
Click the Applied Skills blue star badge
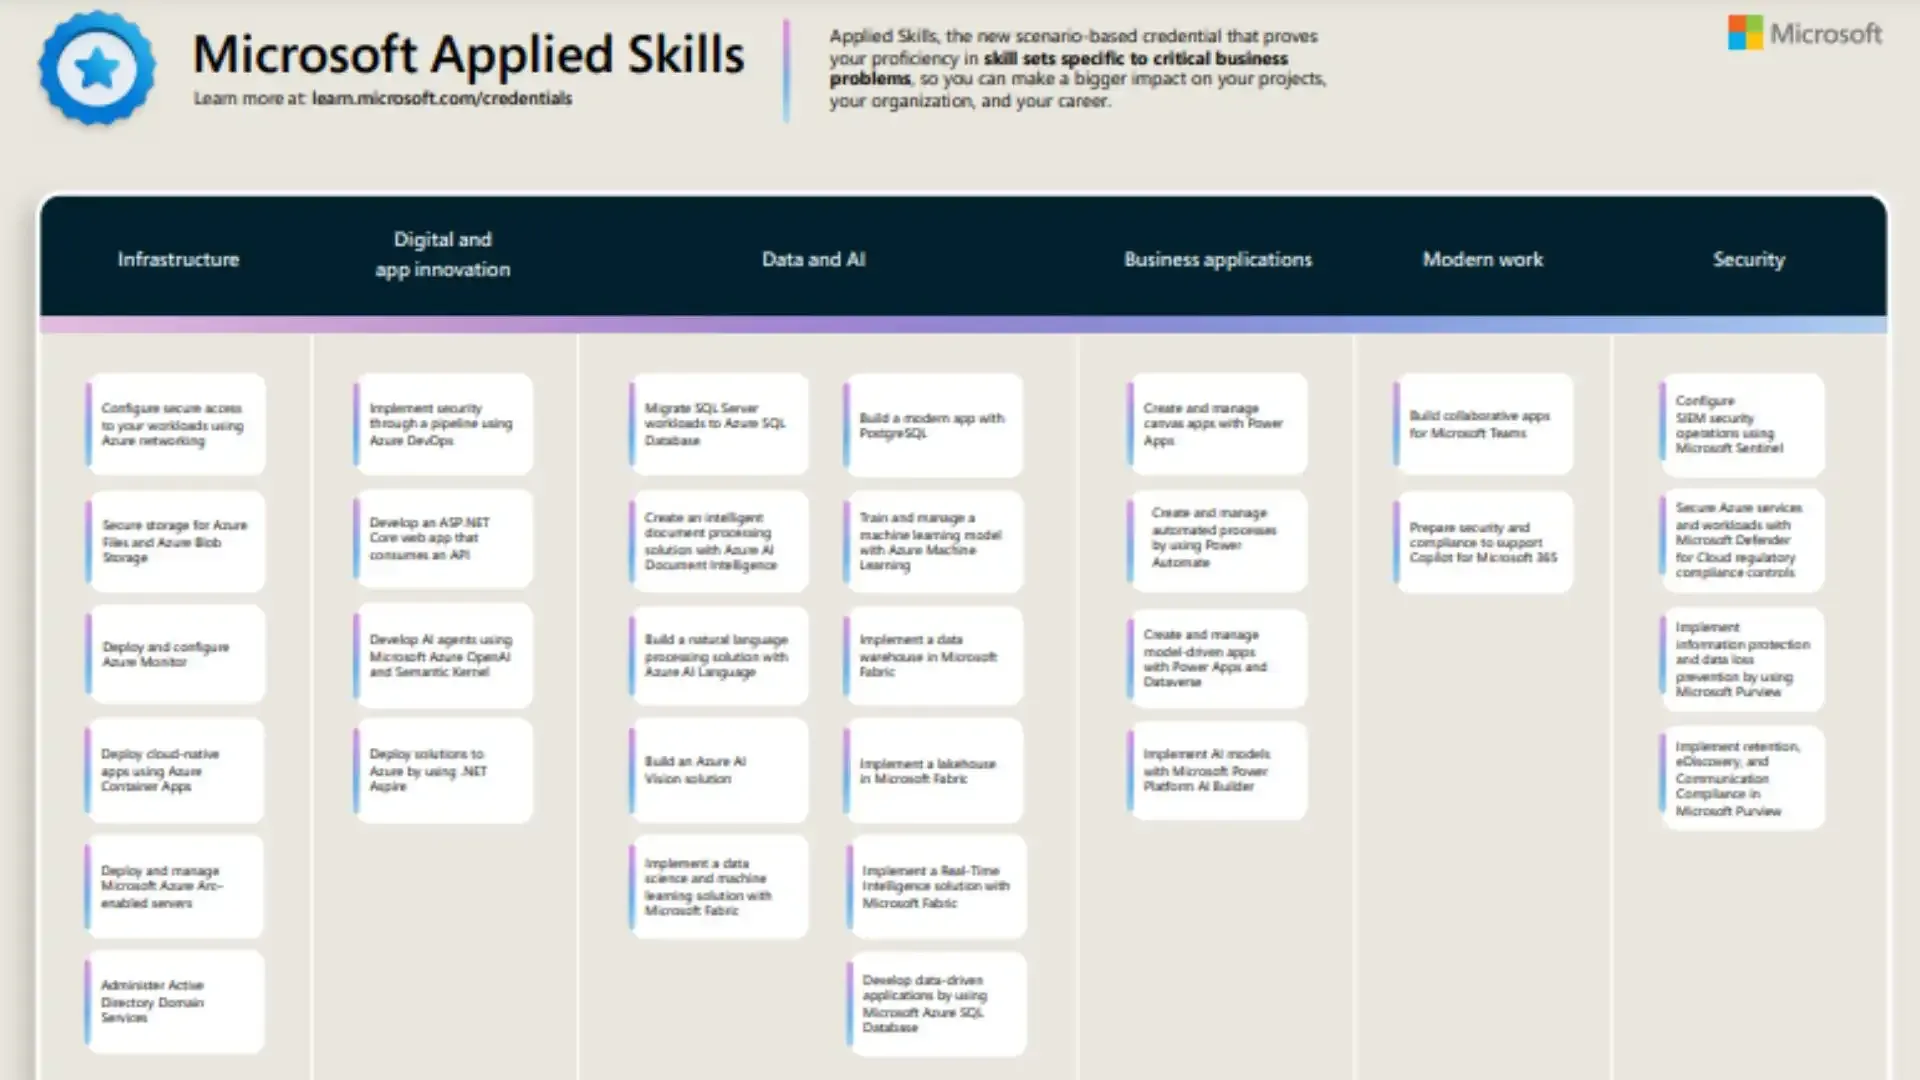click(97, 68)
